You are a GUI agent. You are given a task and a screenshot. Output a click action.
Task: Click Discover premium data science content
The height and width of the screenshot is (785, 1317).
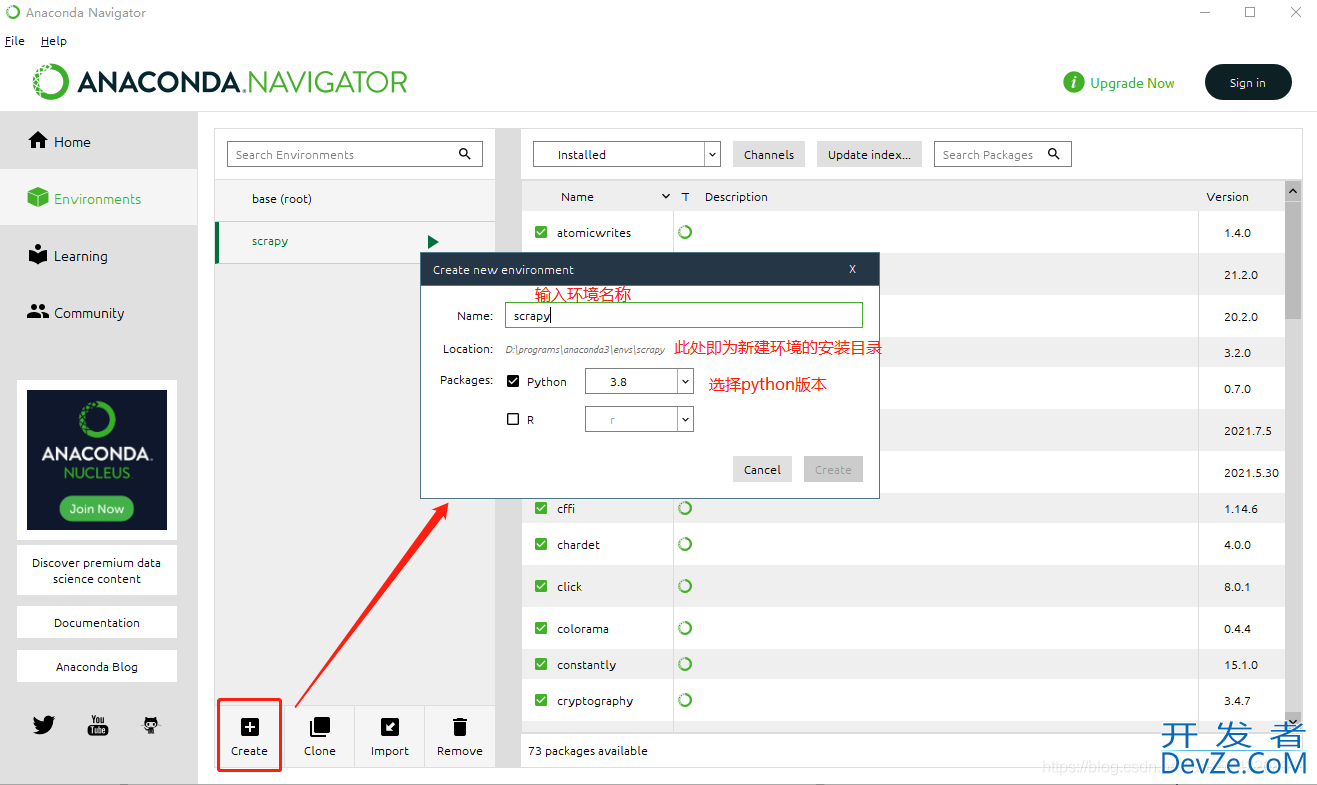(97, 570)
